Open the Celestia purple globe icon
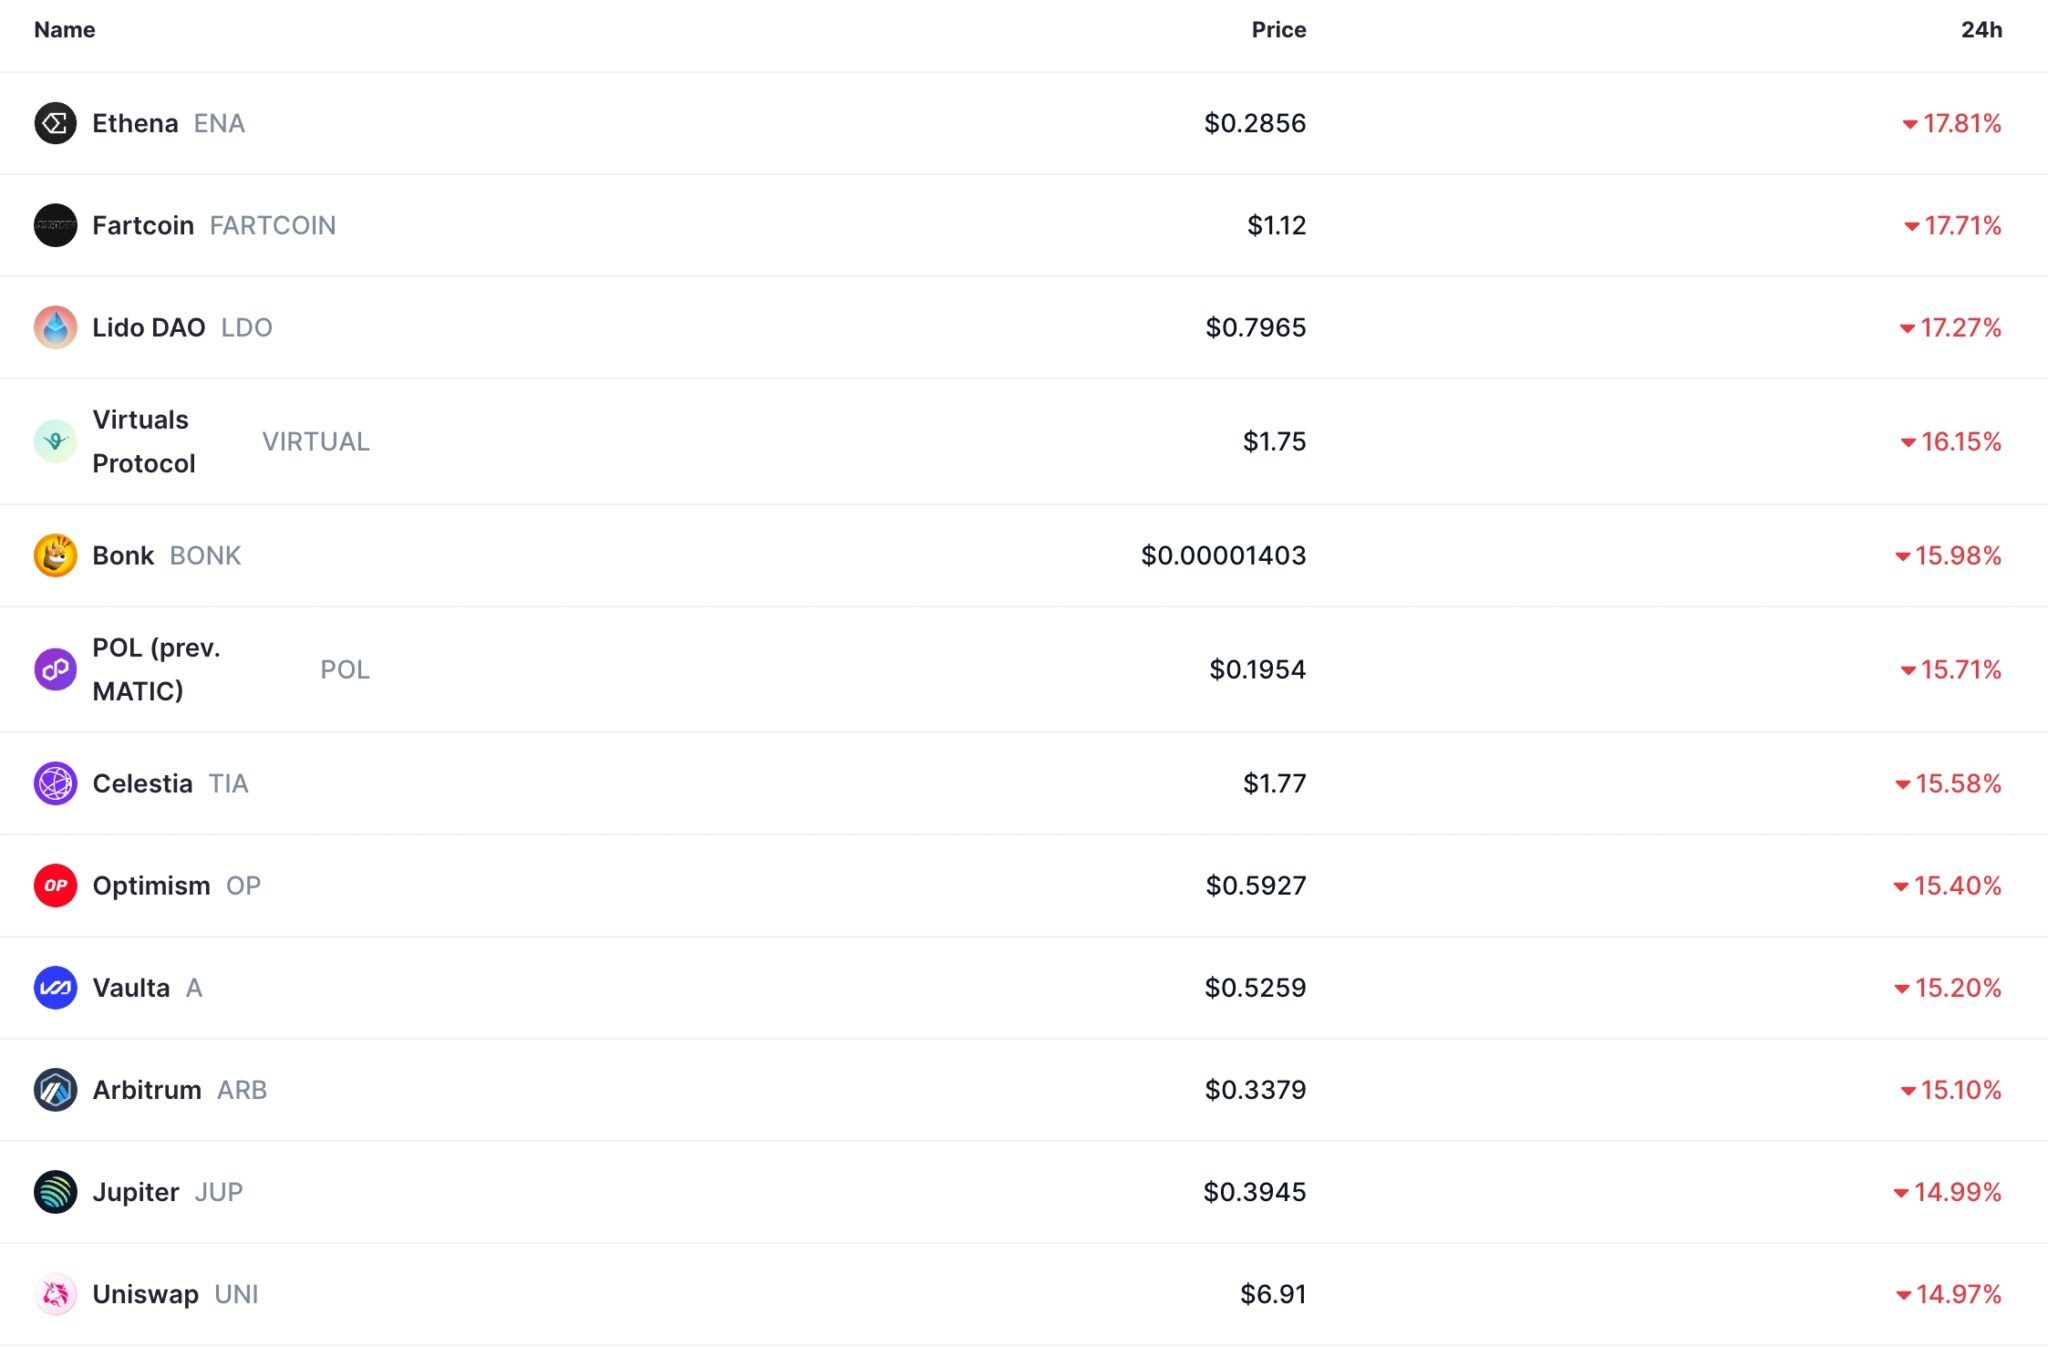The height and width of the screenshot is (1347, 2048). point(55,783)
